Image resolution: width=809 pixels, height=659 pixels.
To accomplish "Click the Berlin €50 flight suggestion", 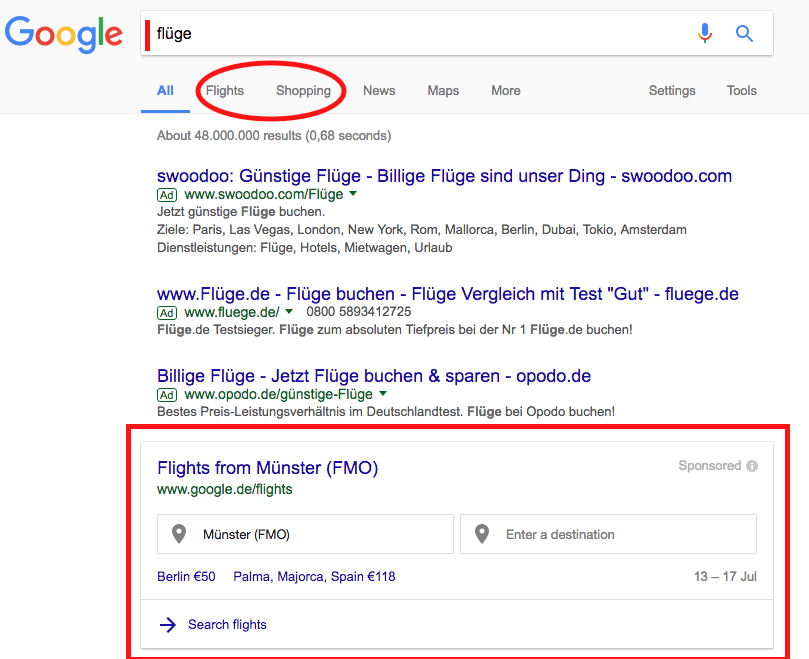I will [186, 576].
